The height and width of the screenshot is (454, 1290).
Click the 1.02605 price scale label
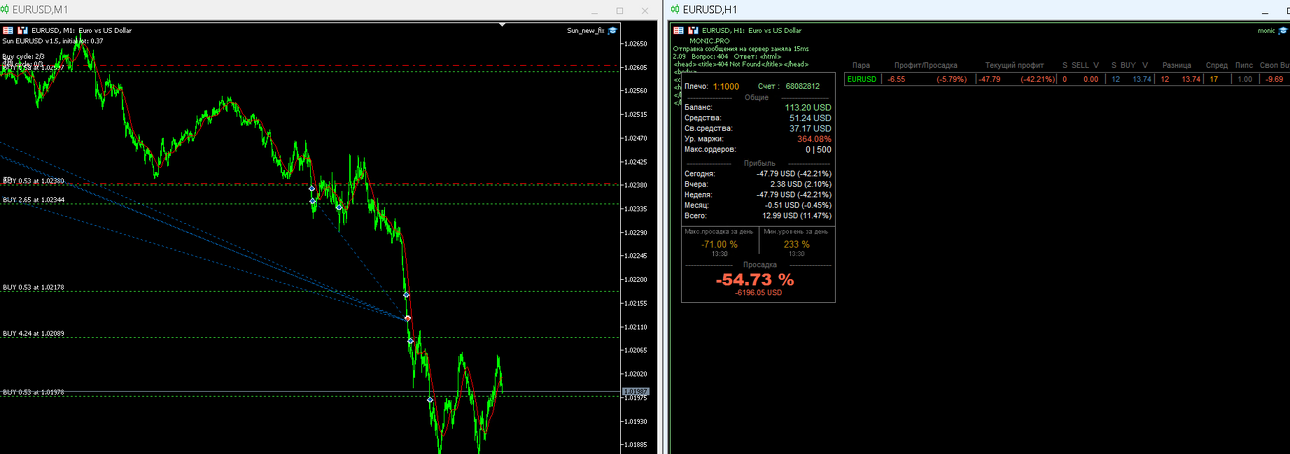(636, 67)
